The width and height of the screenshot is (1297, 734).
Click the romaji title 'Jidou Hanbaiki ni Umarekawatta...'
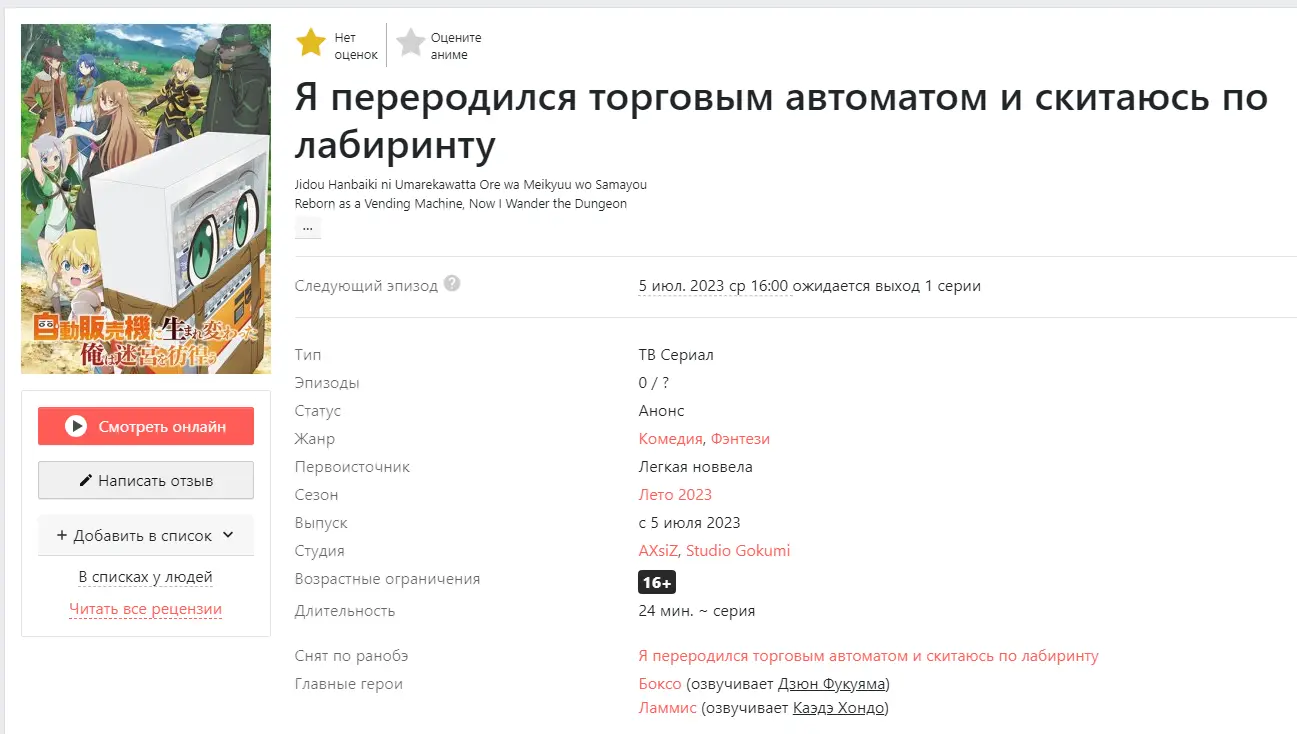(471, 185)
